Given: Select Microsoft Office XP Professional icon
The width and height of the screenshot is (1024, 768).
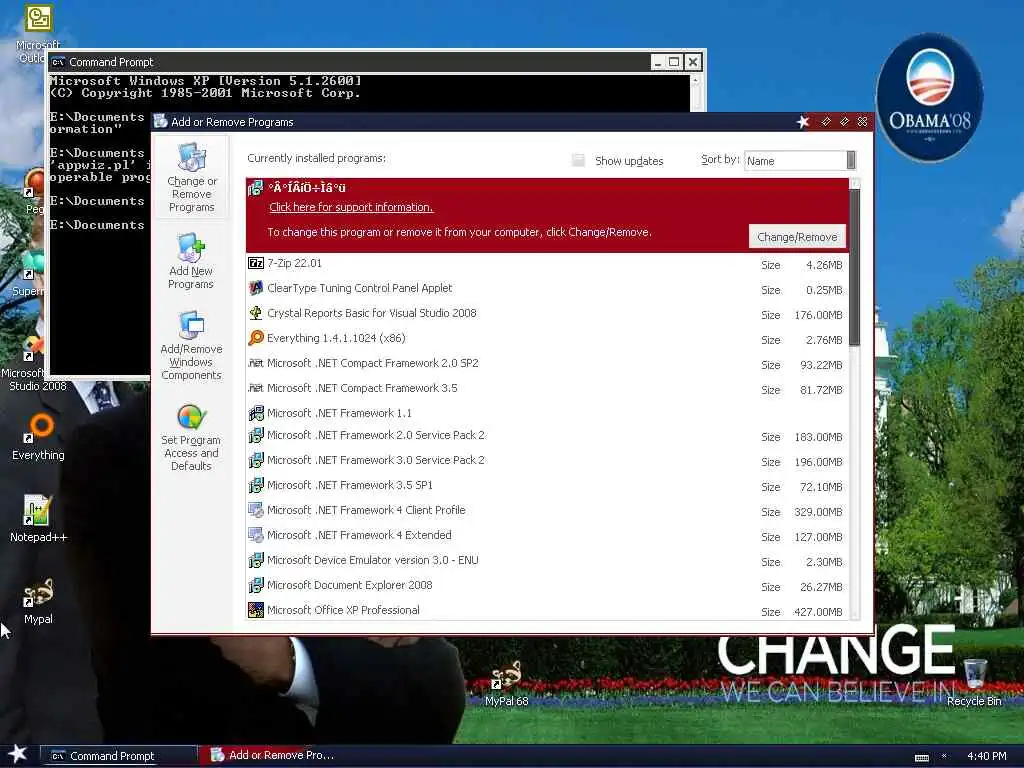Looking at the screenshot, I should click(x=256, y=610).
